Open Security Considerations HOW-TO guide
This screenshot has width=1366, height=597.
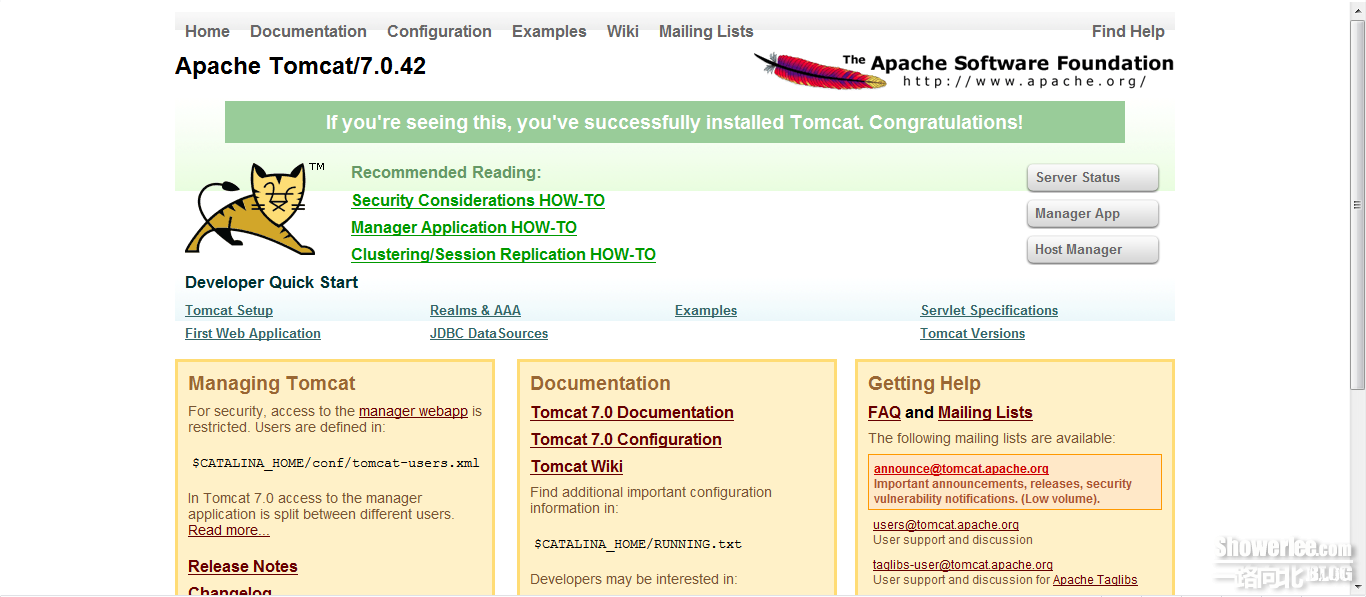(477, 200)
